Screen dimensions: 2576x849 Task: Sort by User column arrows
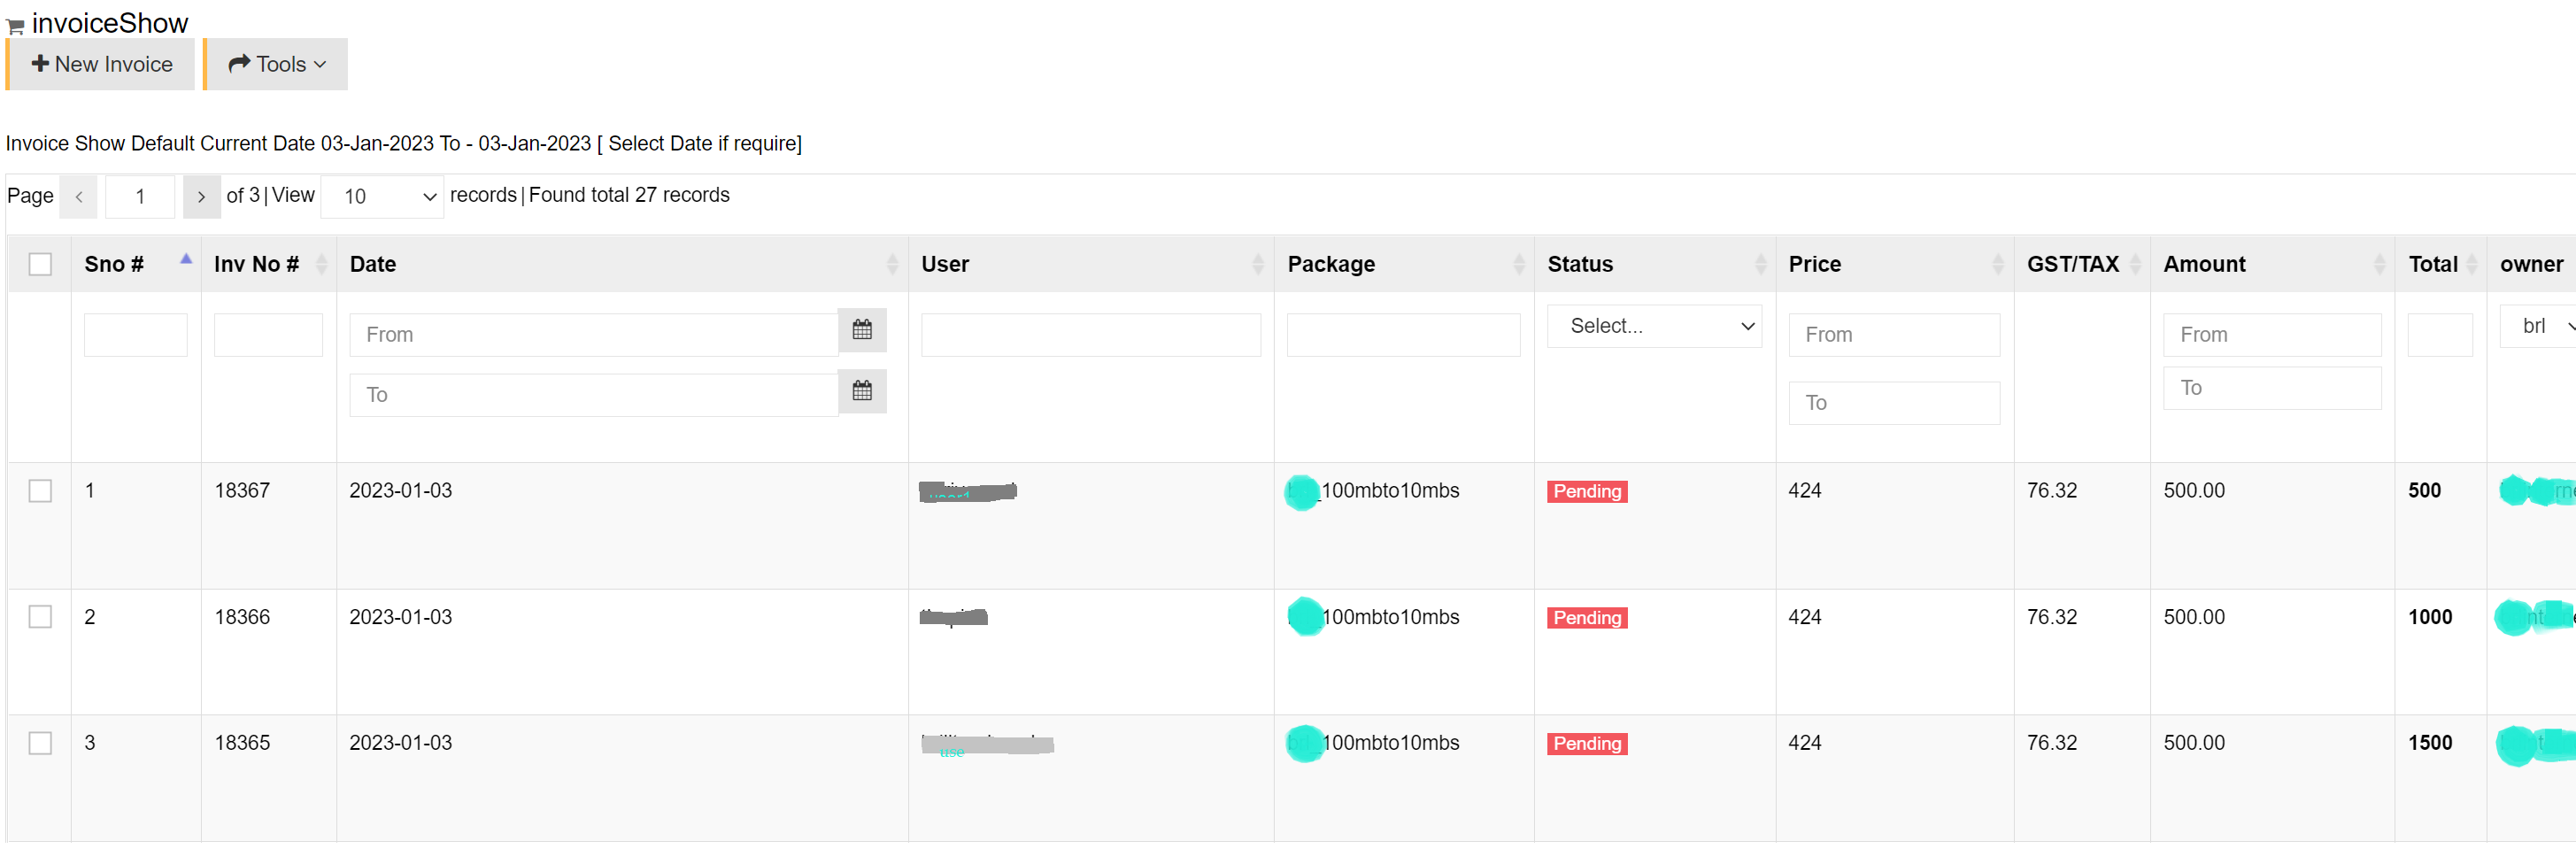tap(1258, 265)
